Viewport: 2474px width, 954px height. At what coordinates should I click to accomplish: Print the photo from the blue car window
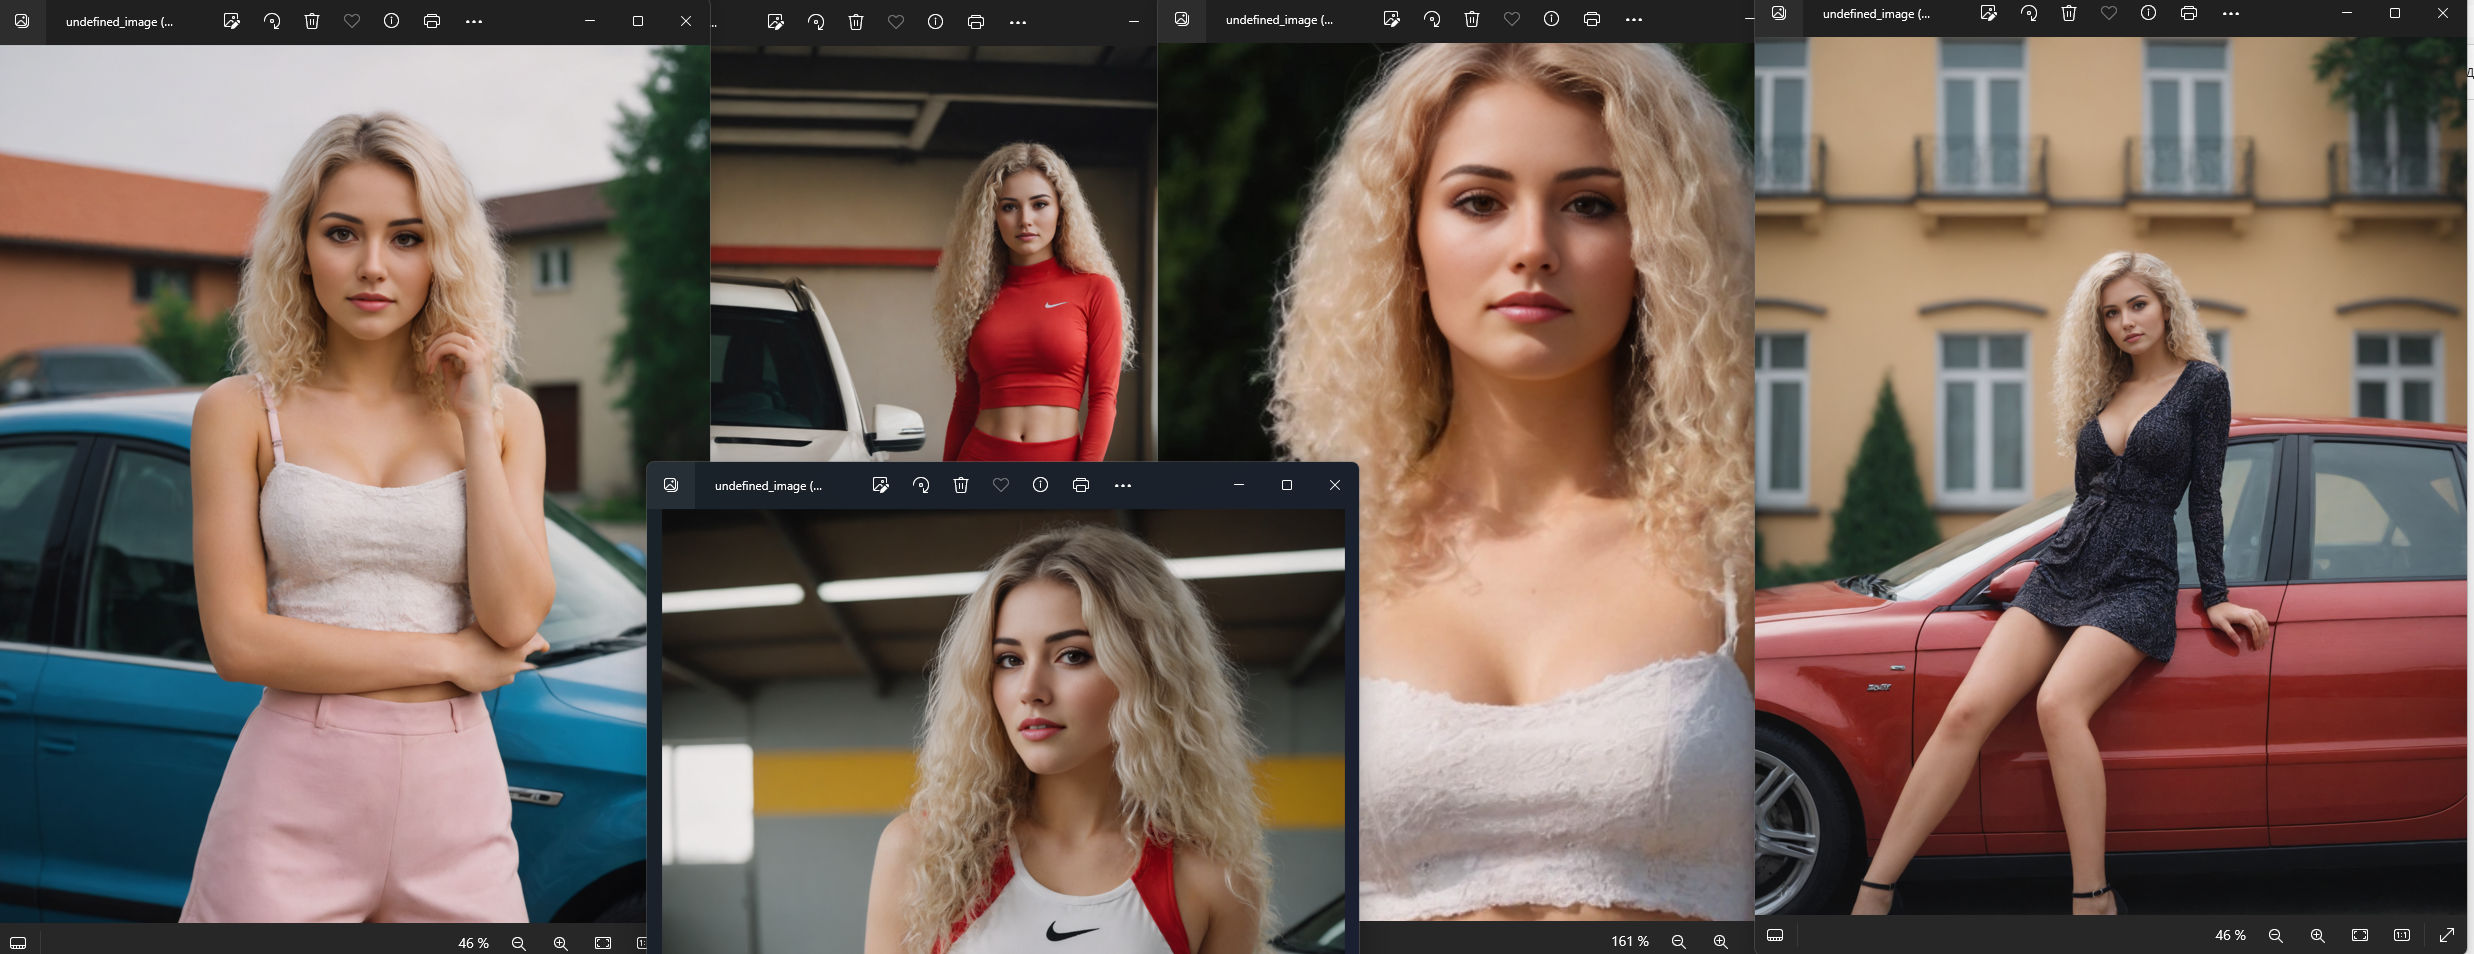432,21
